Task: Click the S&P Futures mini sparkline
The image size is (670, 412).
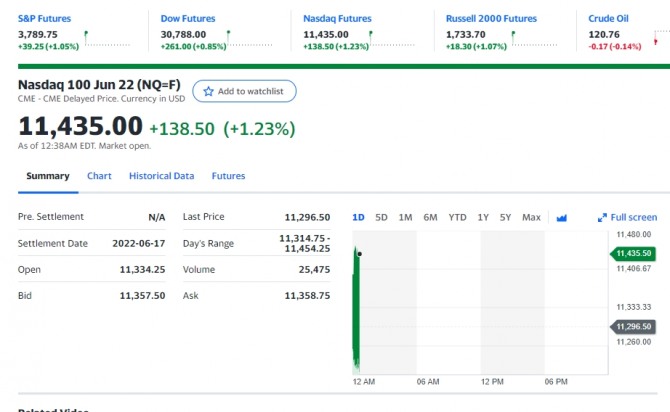Action: (x=110, y=40)
